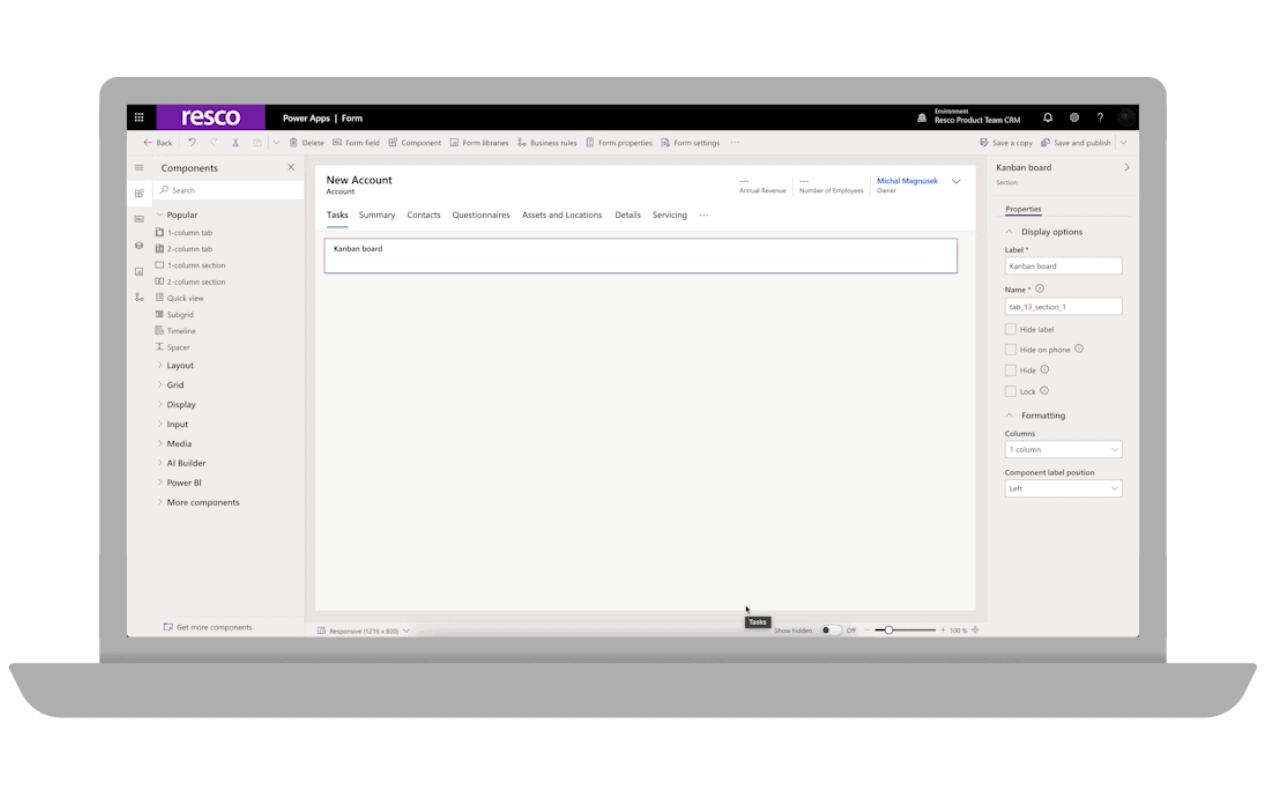Viewport: 1266px width, 800px height.
Task: Open Component label position dropdown
Action: (1063, 489)
